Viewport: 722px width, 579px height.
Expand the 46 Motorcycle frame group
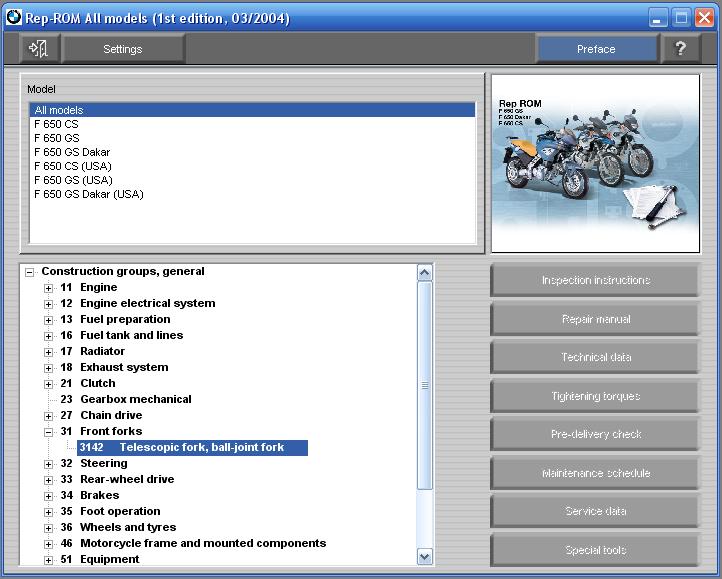click(49, 544)
